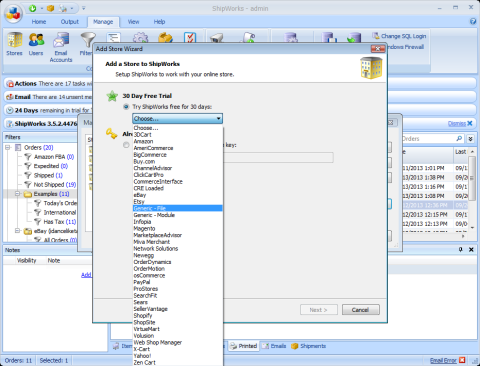Viewport: 480px width, 366px height.
Task: Collapse the Orders tree node
Action: [x=8, y=147]
